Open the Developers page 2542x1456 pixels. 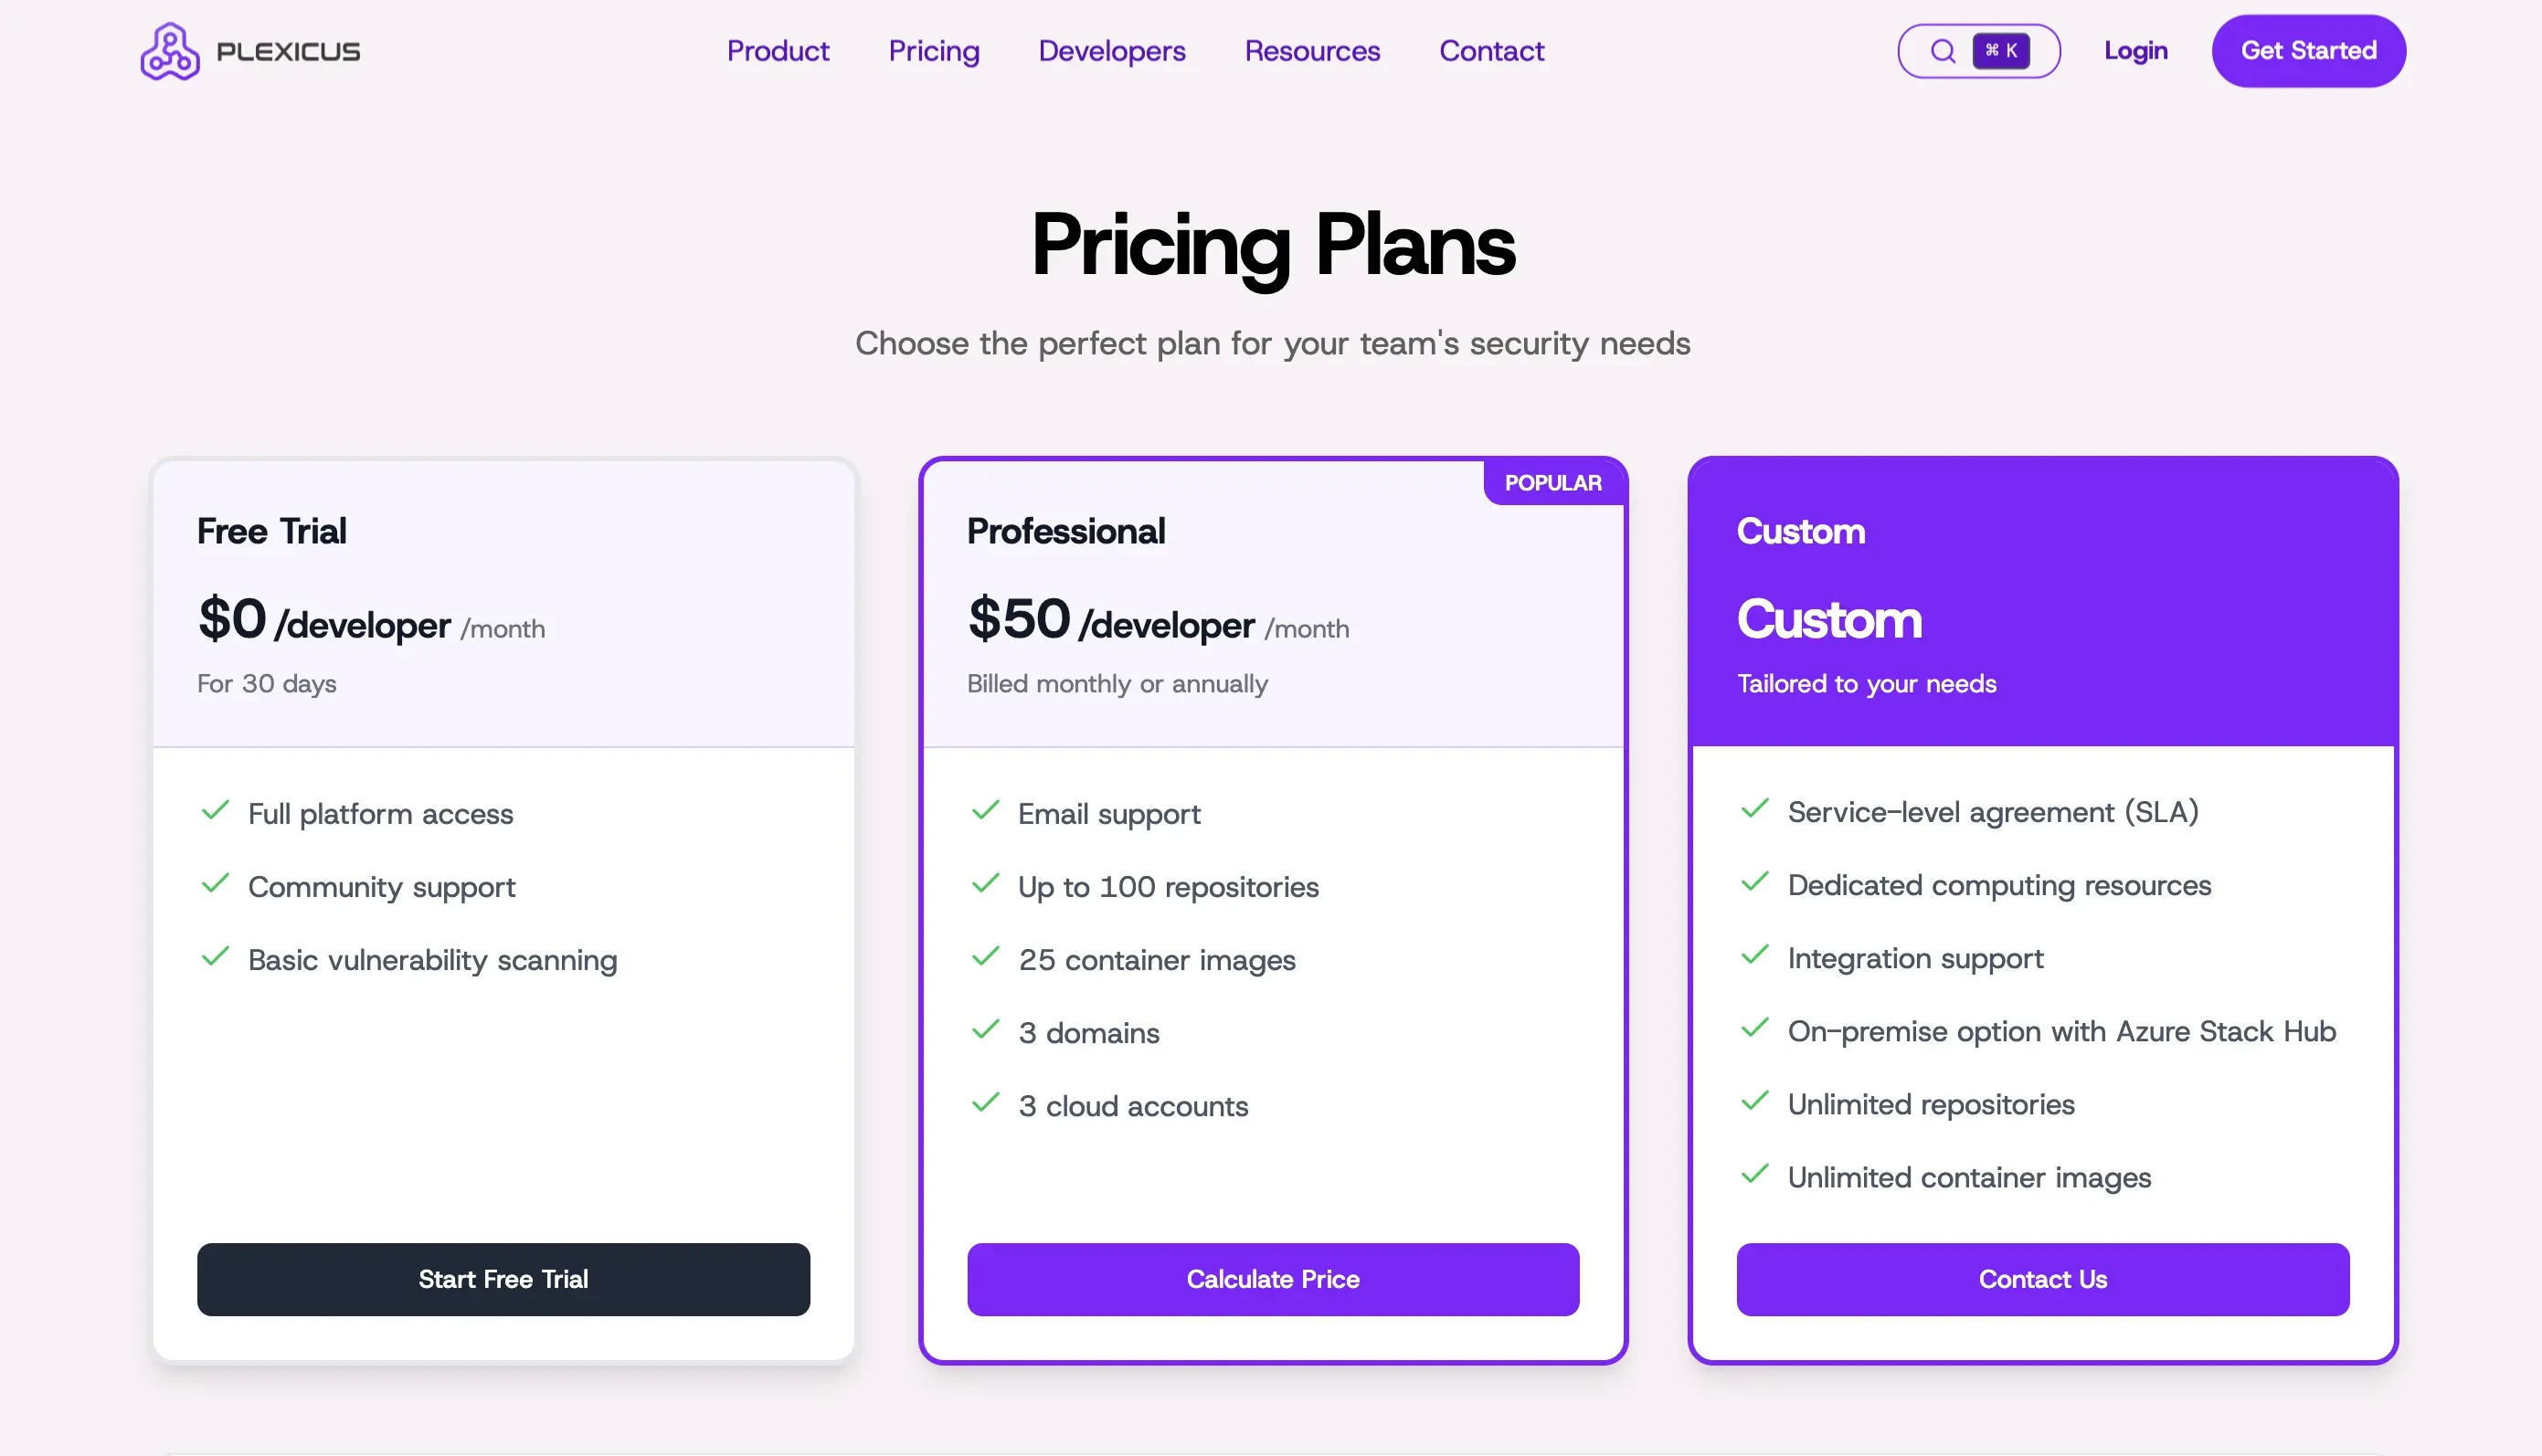1112,51
